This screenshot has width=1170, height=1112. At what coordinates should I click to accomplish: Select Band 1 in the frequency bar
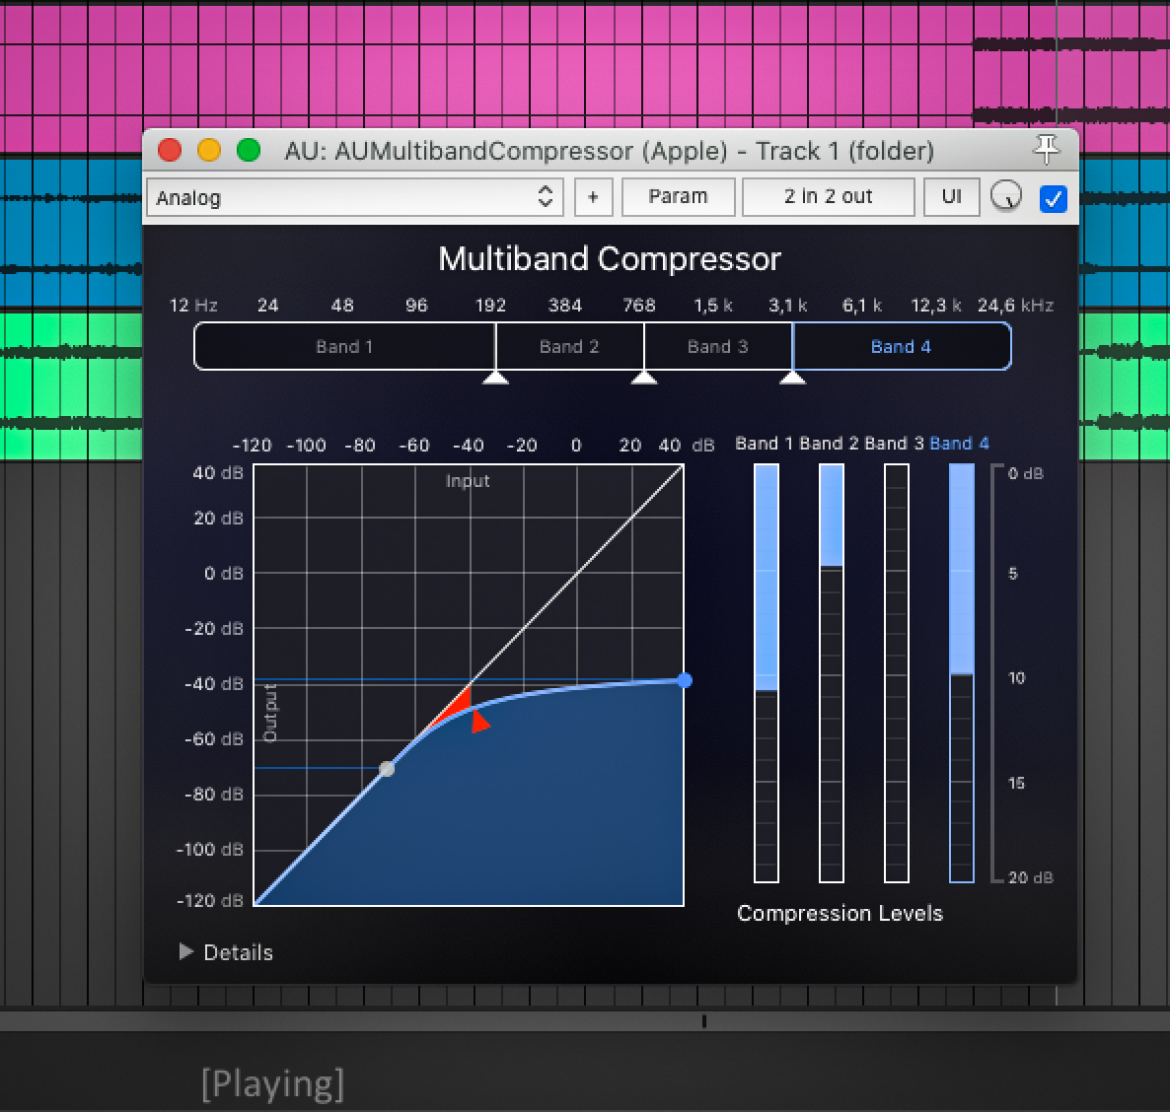(344, 346)
